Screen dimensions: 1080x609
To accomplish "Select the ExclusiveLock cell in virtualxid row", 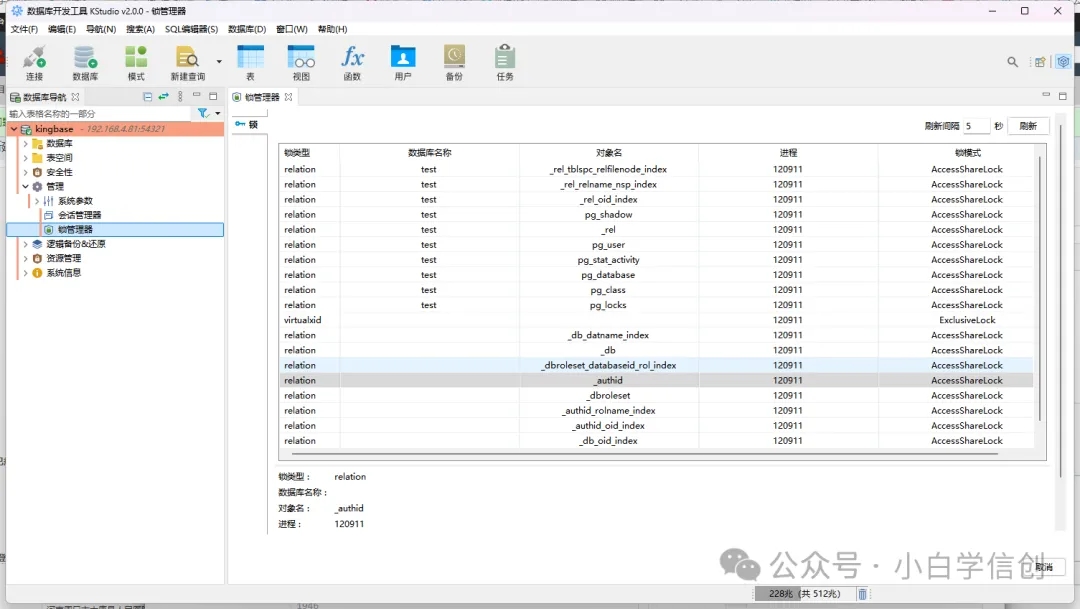I will pos(967,320).
